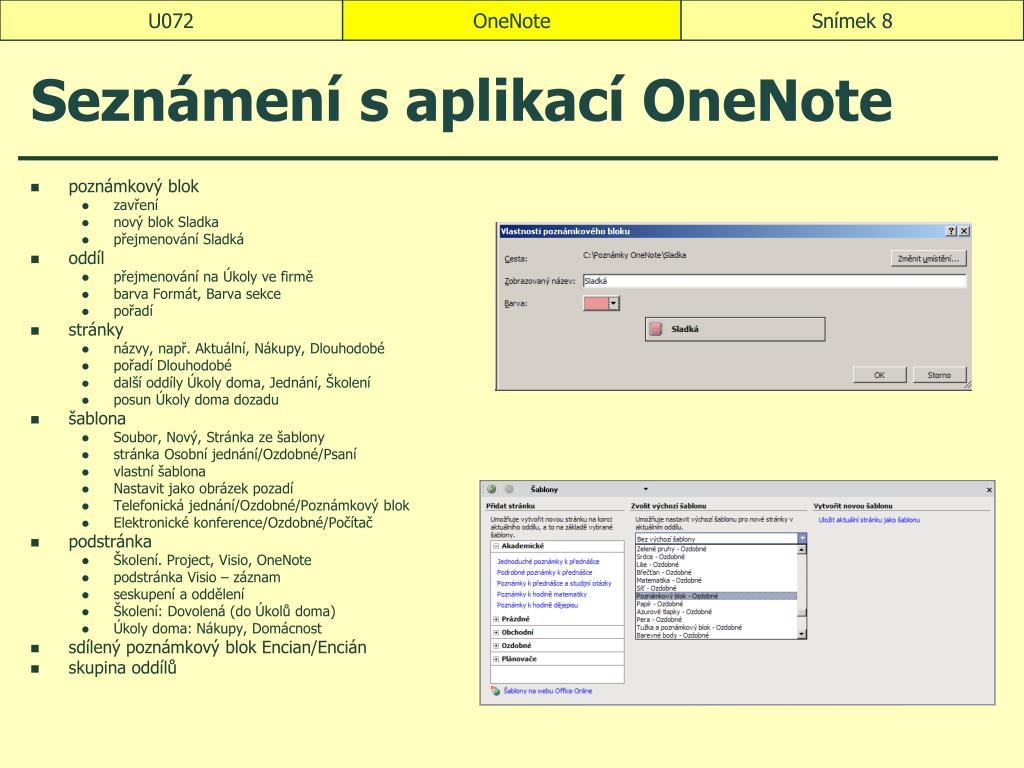This screenshot has height=768, width=1024.
Task: Expand the Prázdné template category
Action: (x=496, y=619)
